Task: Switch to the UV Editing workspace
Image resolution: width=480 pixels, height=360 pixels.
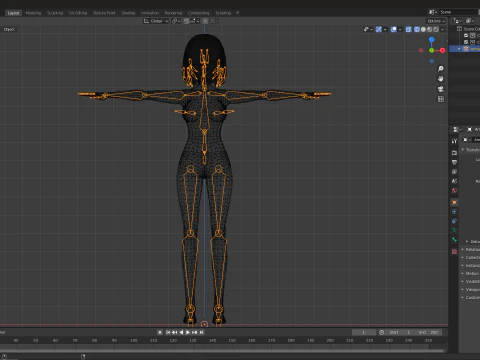Action: (78, 13)
